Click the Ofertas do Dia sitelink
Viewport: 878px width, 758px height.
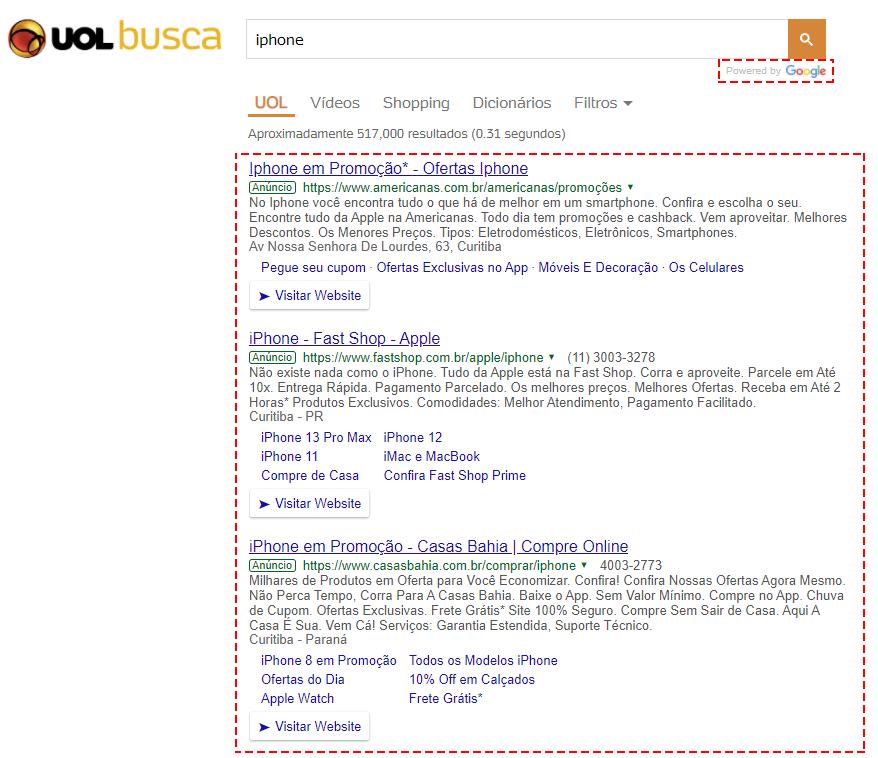pyautogui.click(x=302, y=680)
